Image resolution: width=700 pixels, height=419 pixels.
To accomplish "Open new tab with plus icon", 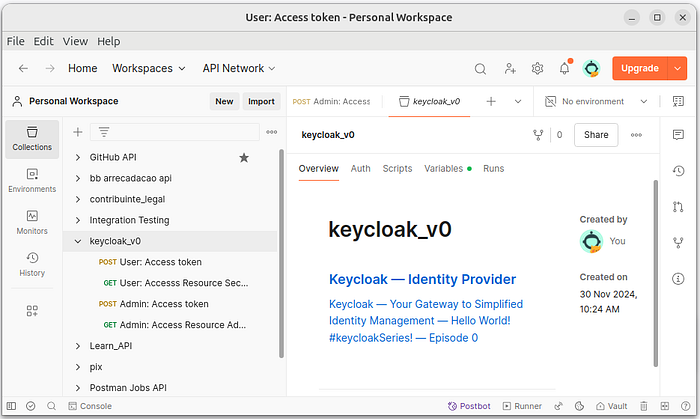I will click(x=491, y=102).
